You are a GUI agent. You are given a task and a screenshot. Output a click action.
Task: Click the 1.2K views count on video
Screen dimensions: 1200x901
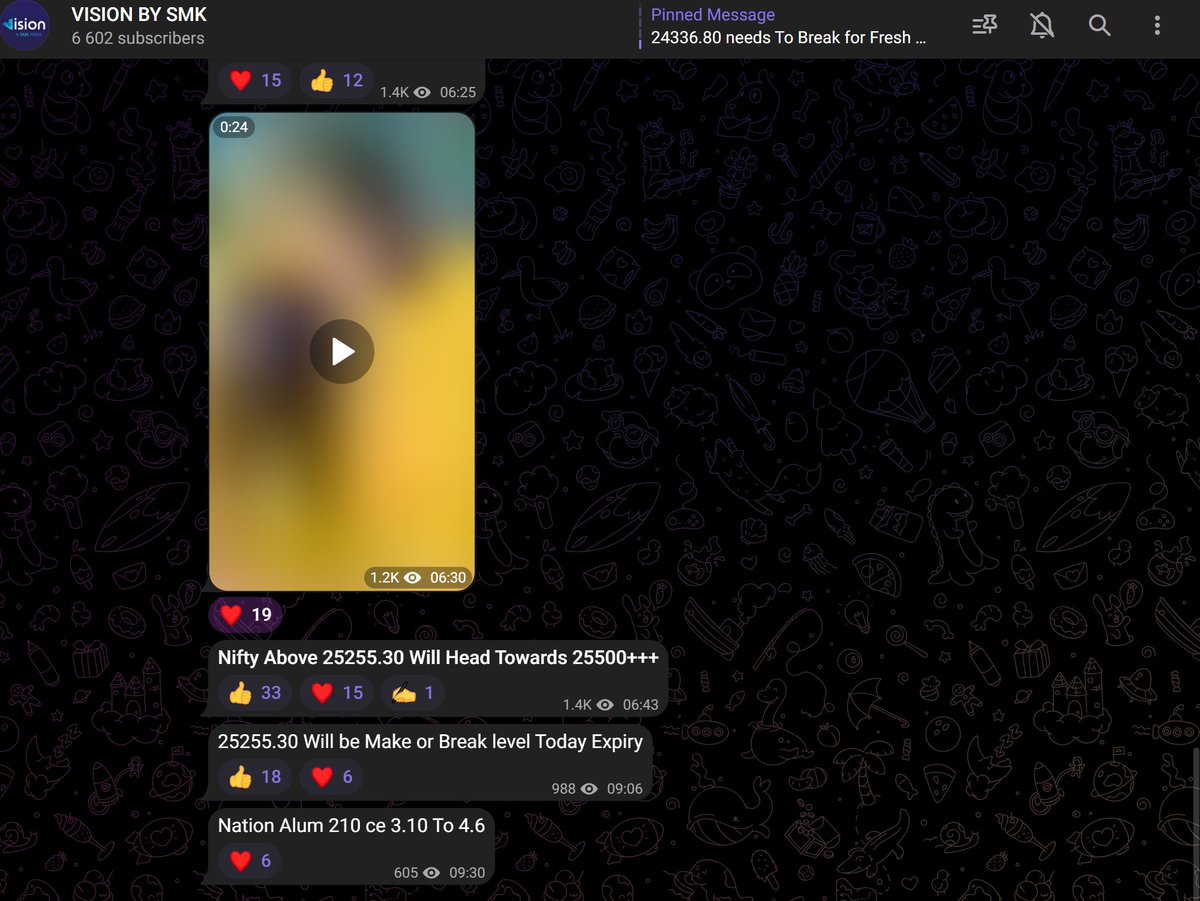tap(385, 577)
